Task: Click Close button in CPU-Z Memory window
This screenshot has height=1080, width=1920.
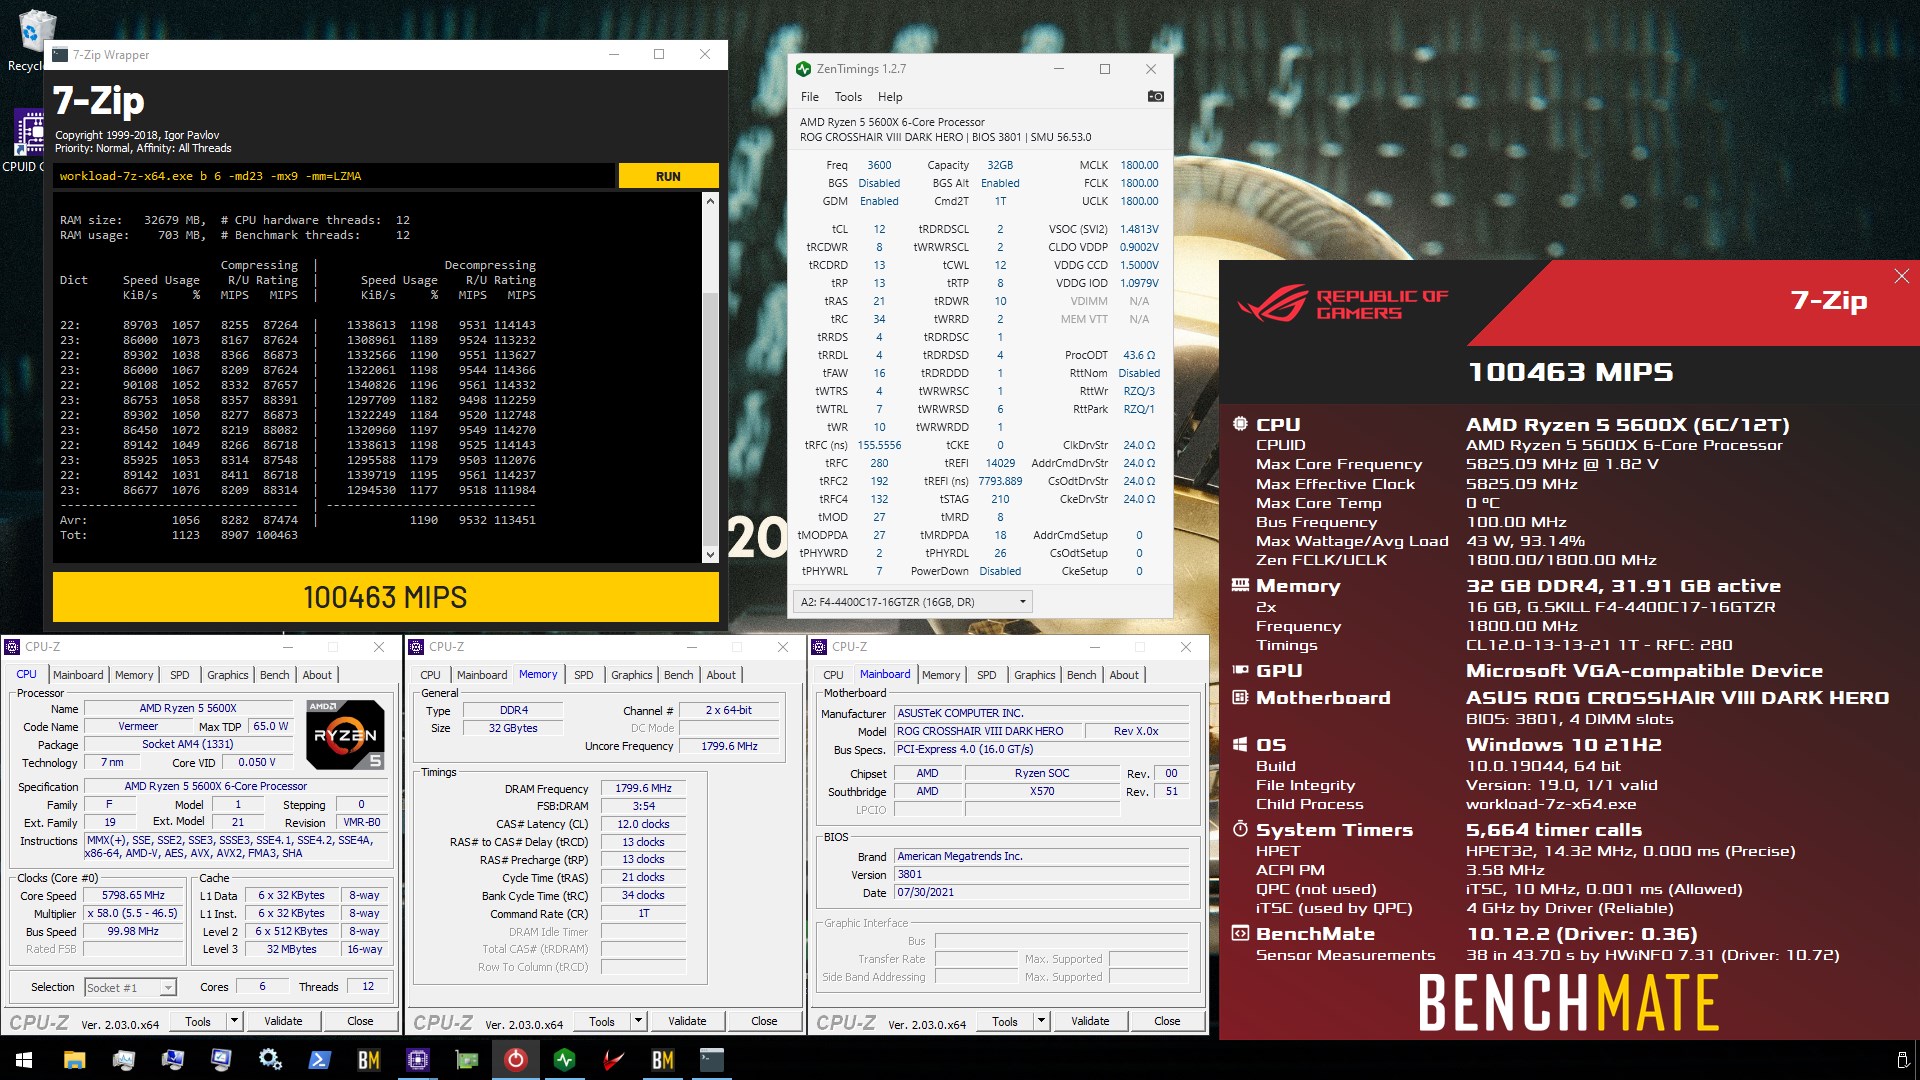Action: (x=764, y=1021)
